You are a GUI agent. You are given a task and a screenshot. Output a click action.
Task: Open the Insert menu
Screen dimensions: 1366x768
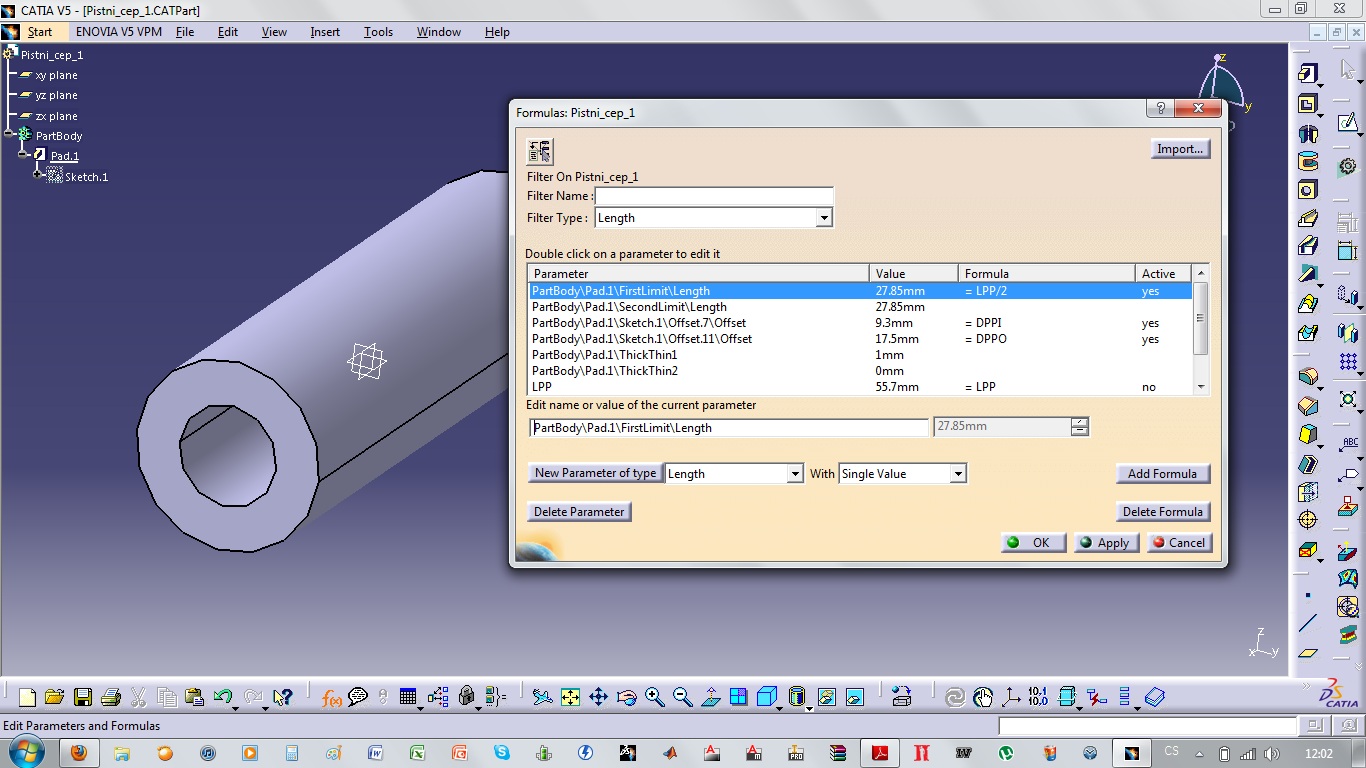pyautogui.click(x=325, y=32)
